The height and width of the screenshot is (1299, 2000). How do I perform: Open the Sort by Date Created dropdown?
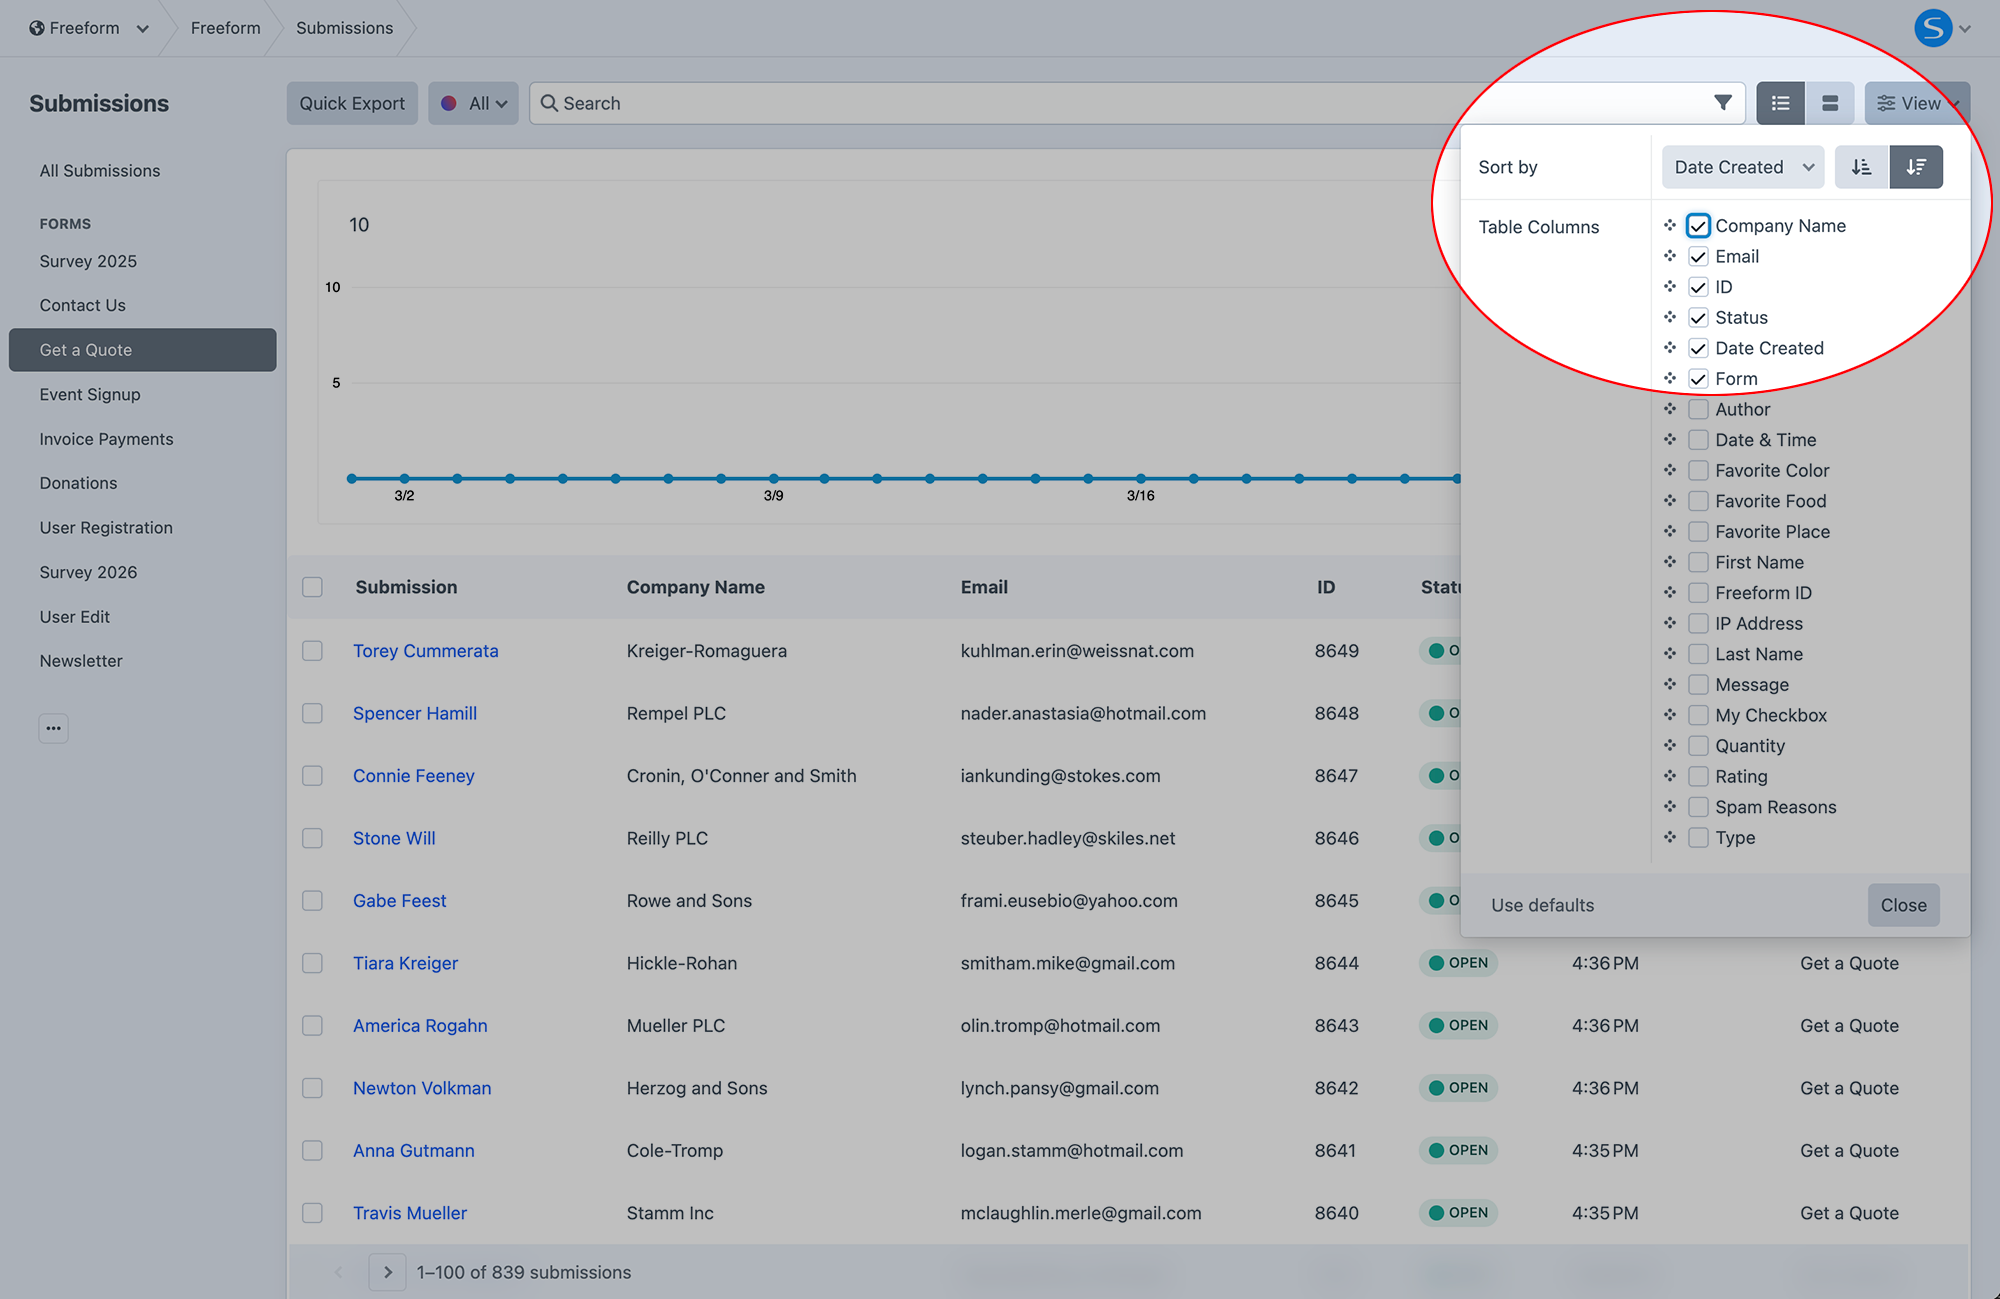tap(1742, 166)
